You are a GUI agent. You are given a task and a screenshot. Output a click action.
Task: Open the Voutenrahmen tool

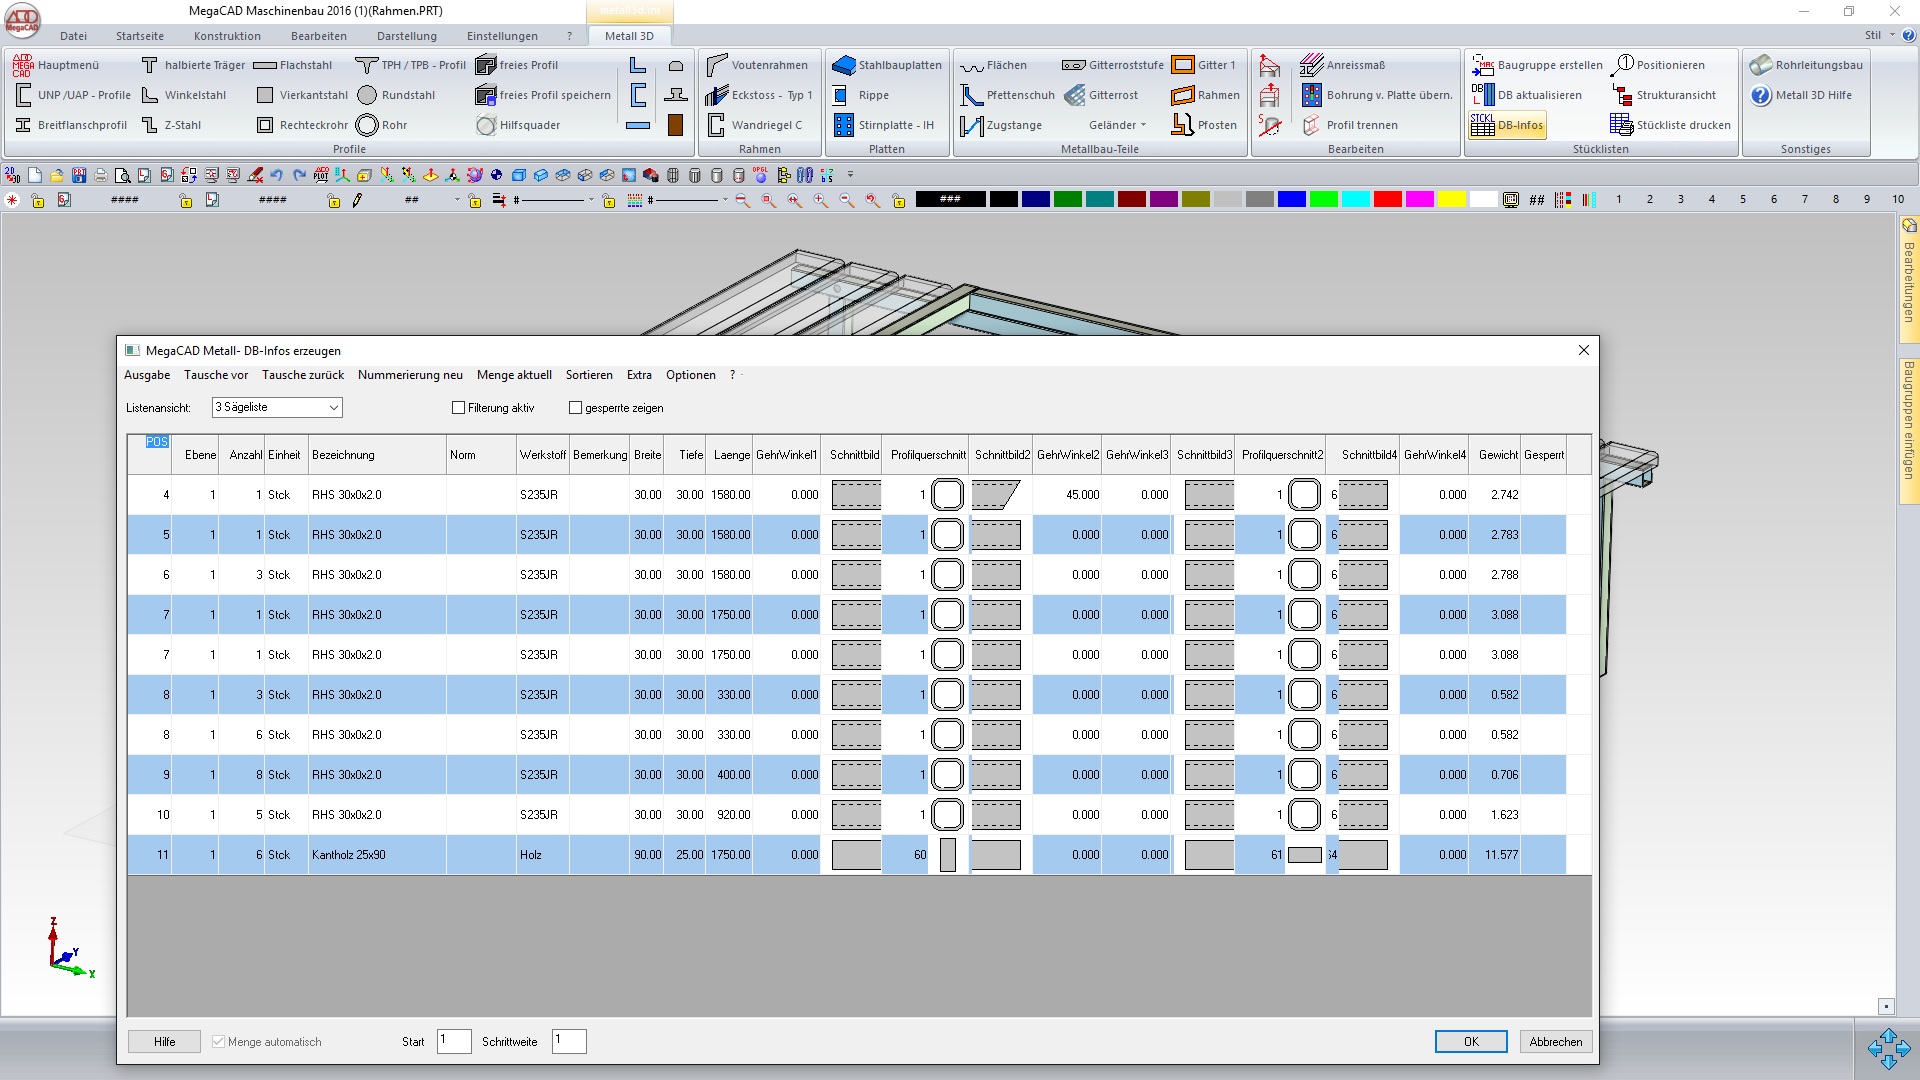pyautogui.click(x=757, y=65)
